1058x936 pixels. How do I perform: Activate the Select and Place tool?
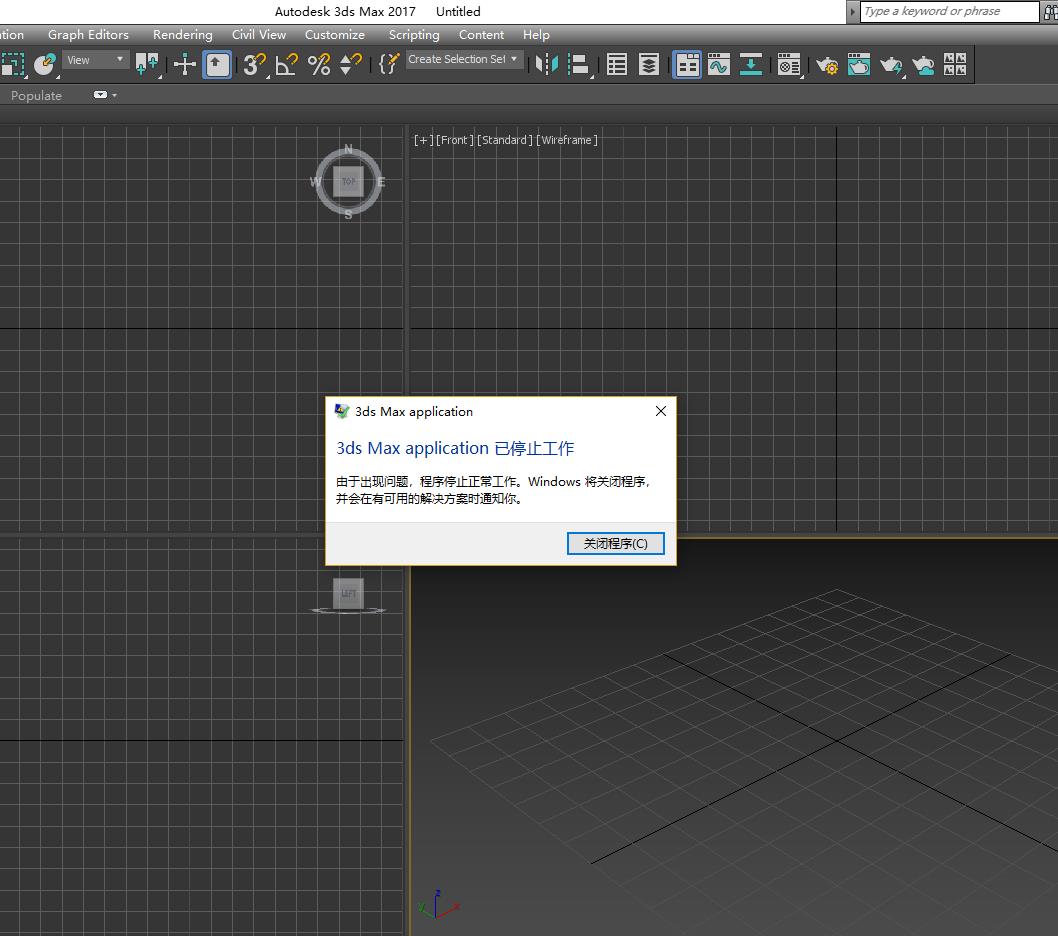coord(45,65)
